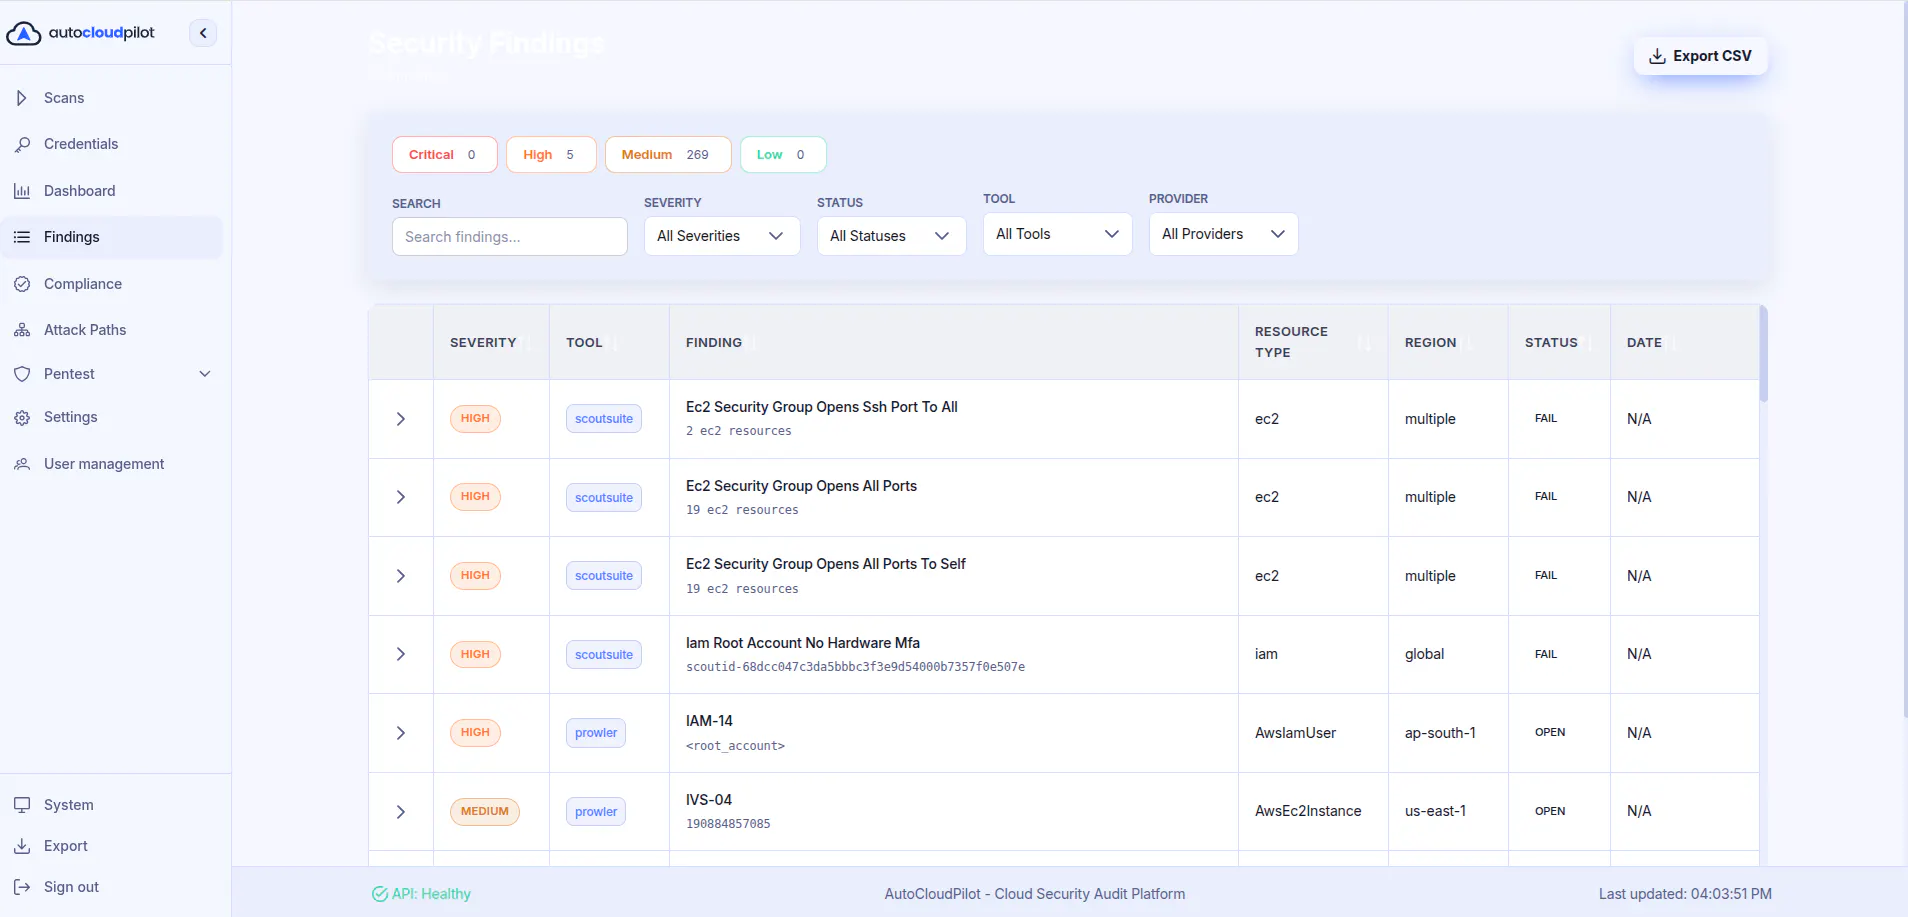Click the Settings gear icon
1908x917 pixels.
22,417
